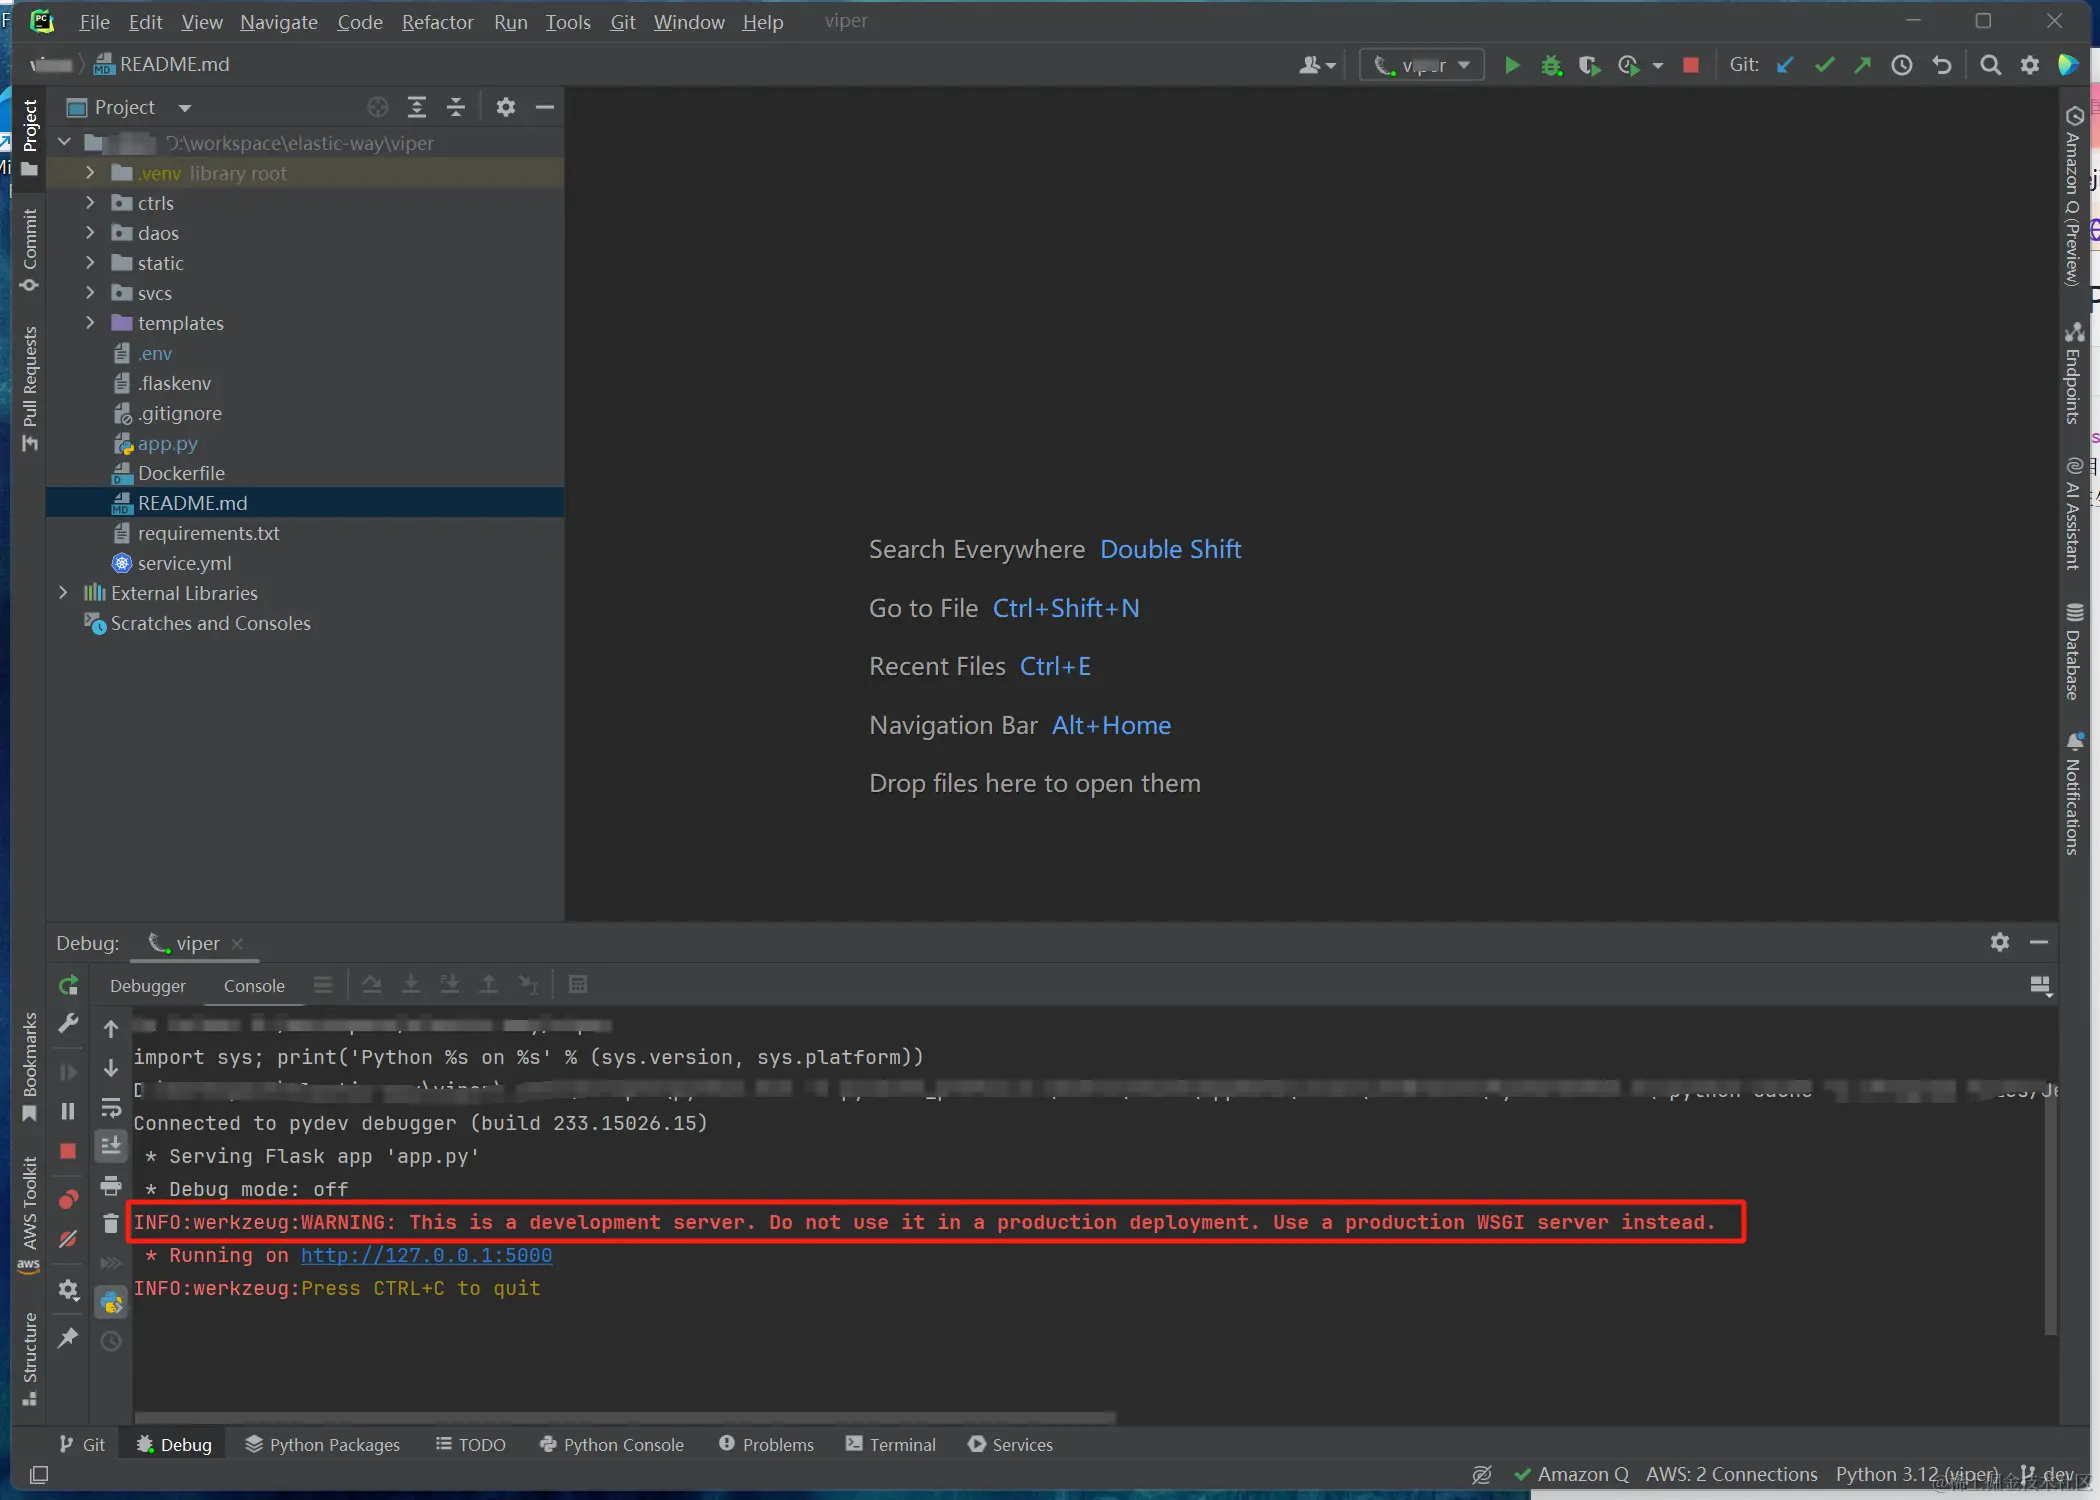Click the Git Update Project arrow
The width and height of the screenshot is (2100, 1500).
pyautogui.click(x=1785, y=65)
